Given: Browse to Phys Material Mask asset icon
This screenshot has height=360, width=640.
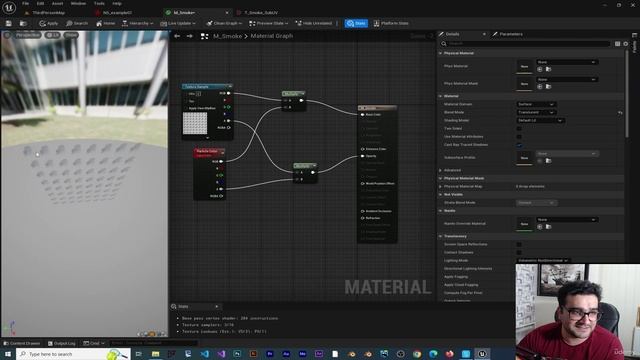Looking at the screenshot, I should click(549, 87).
